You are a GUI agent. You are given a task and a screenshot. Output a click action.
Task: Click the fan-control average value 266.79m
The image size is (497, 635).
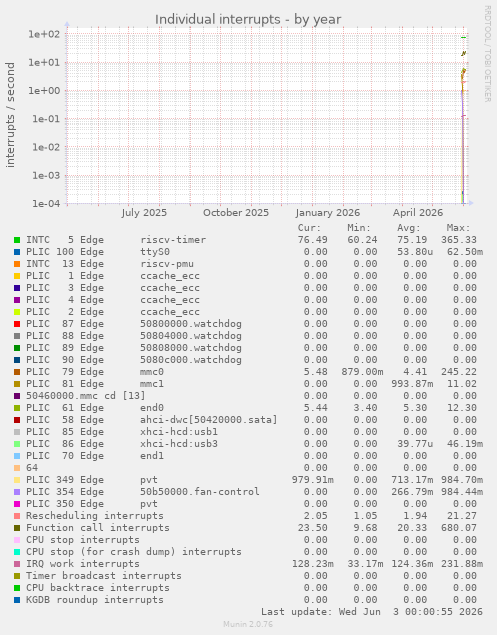(412, 492)
